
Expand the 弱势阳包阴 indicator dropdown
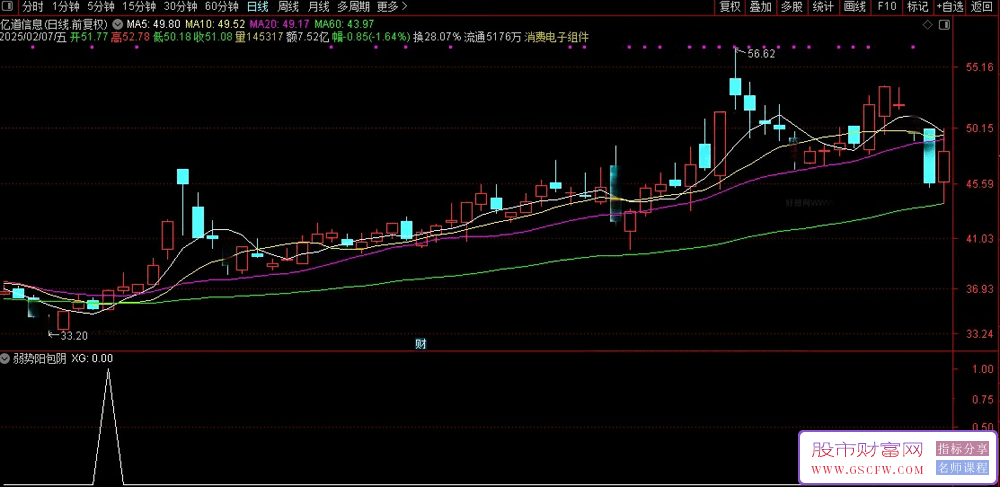click(x=6, y=358)
